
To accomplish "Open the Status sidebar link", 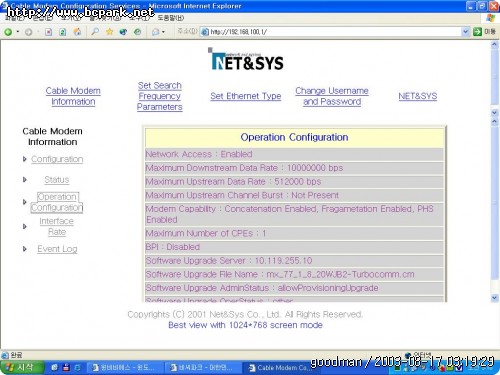I will click(57, 180).
